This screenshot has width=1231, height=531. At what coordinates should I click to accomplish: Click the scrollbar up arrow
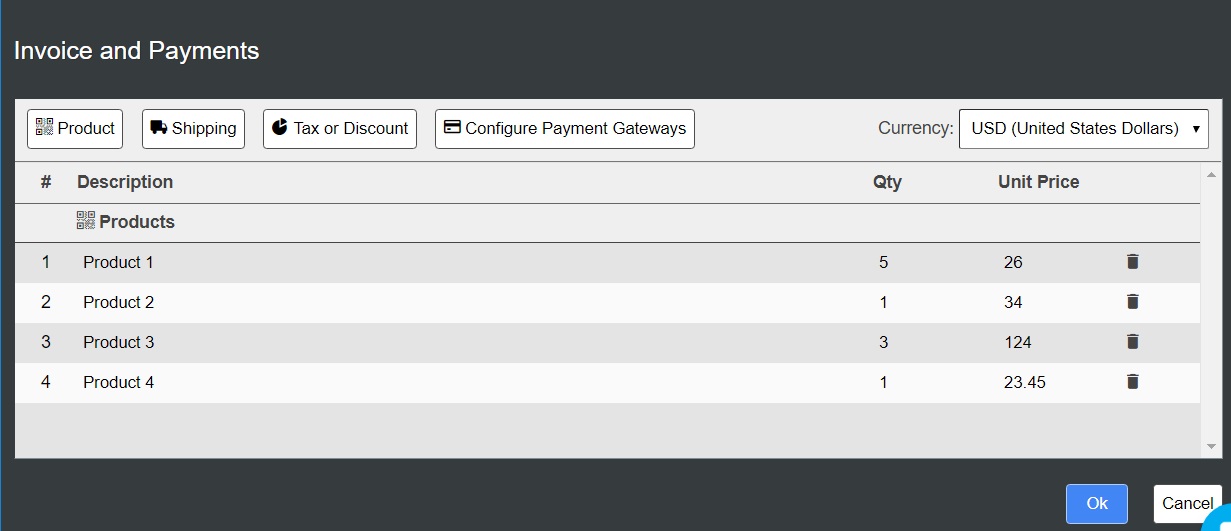pos(1211,175)
